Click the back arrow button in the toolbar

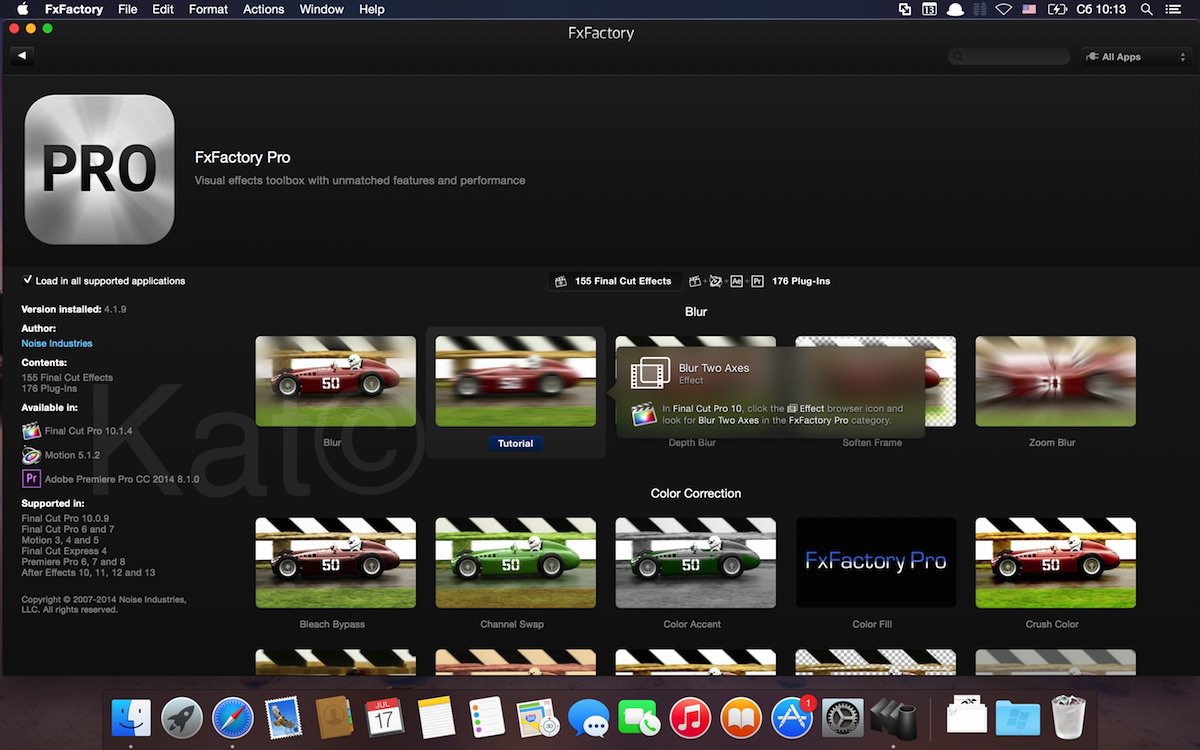tap(21, 56)
